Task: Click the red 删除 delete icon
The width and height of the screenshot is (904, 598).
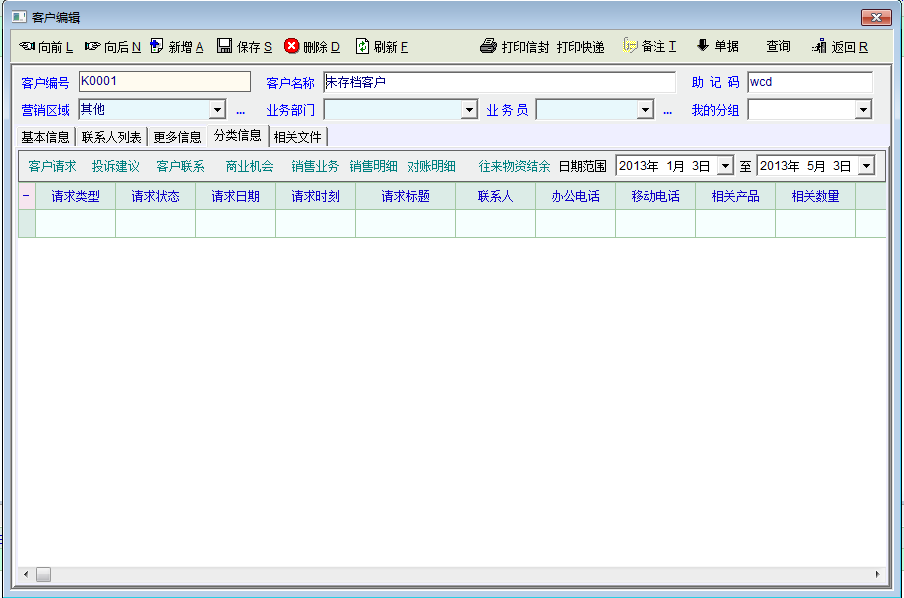Action: [292, 46]
